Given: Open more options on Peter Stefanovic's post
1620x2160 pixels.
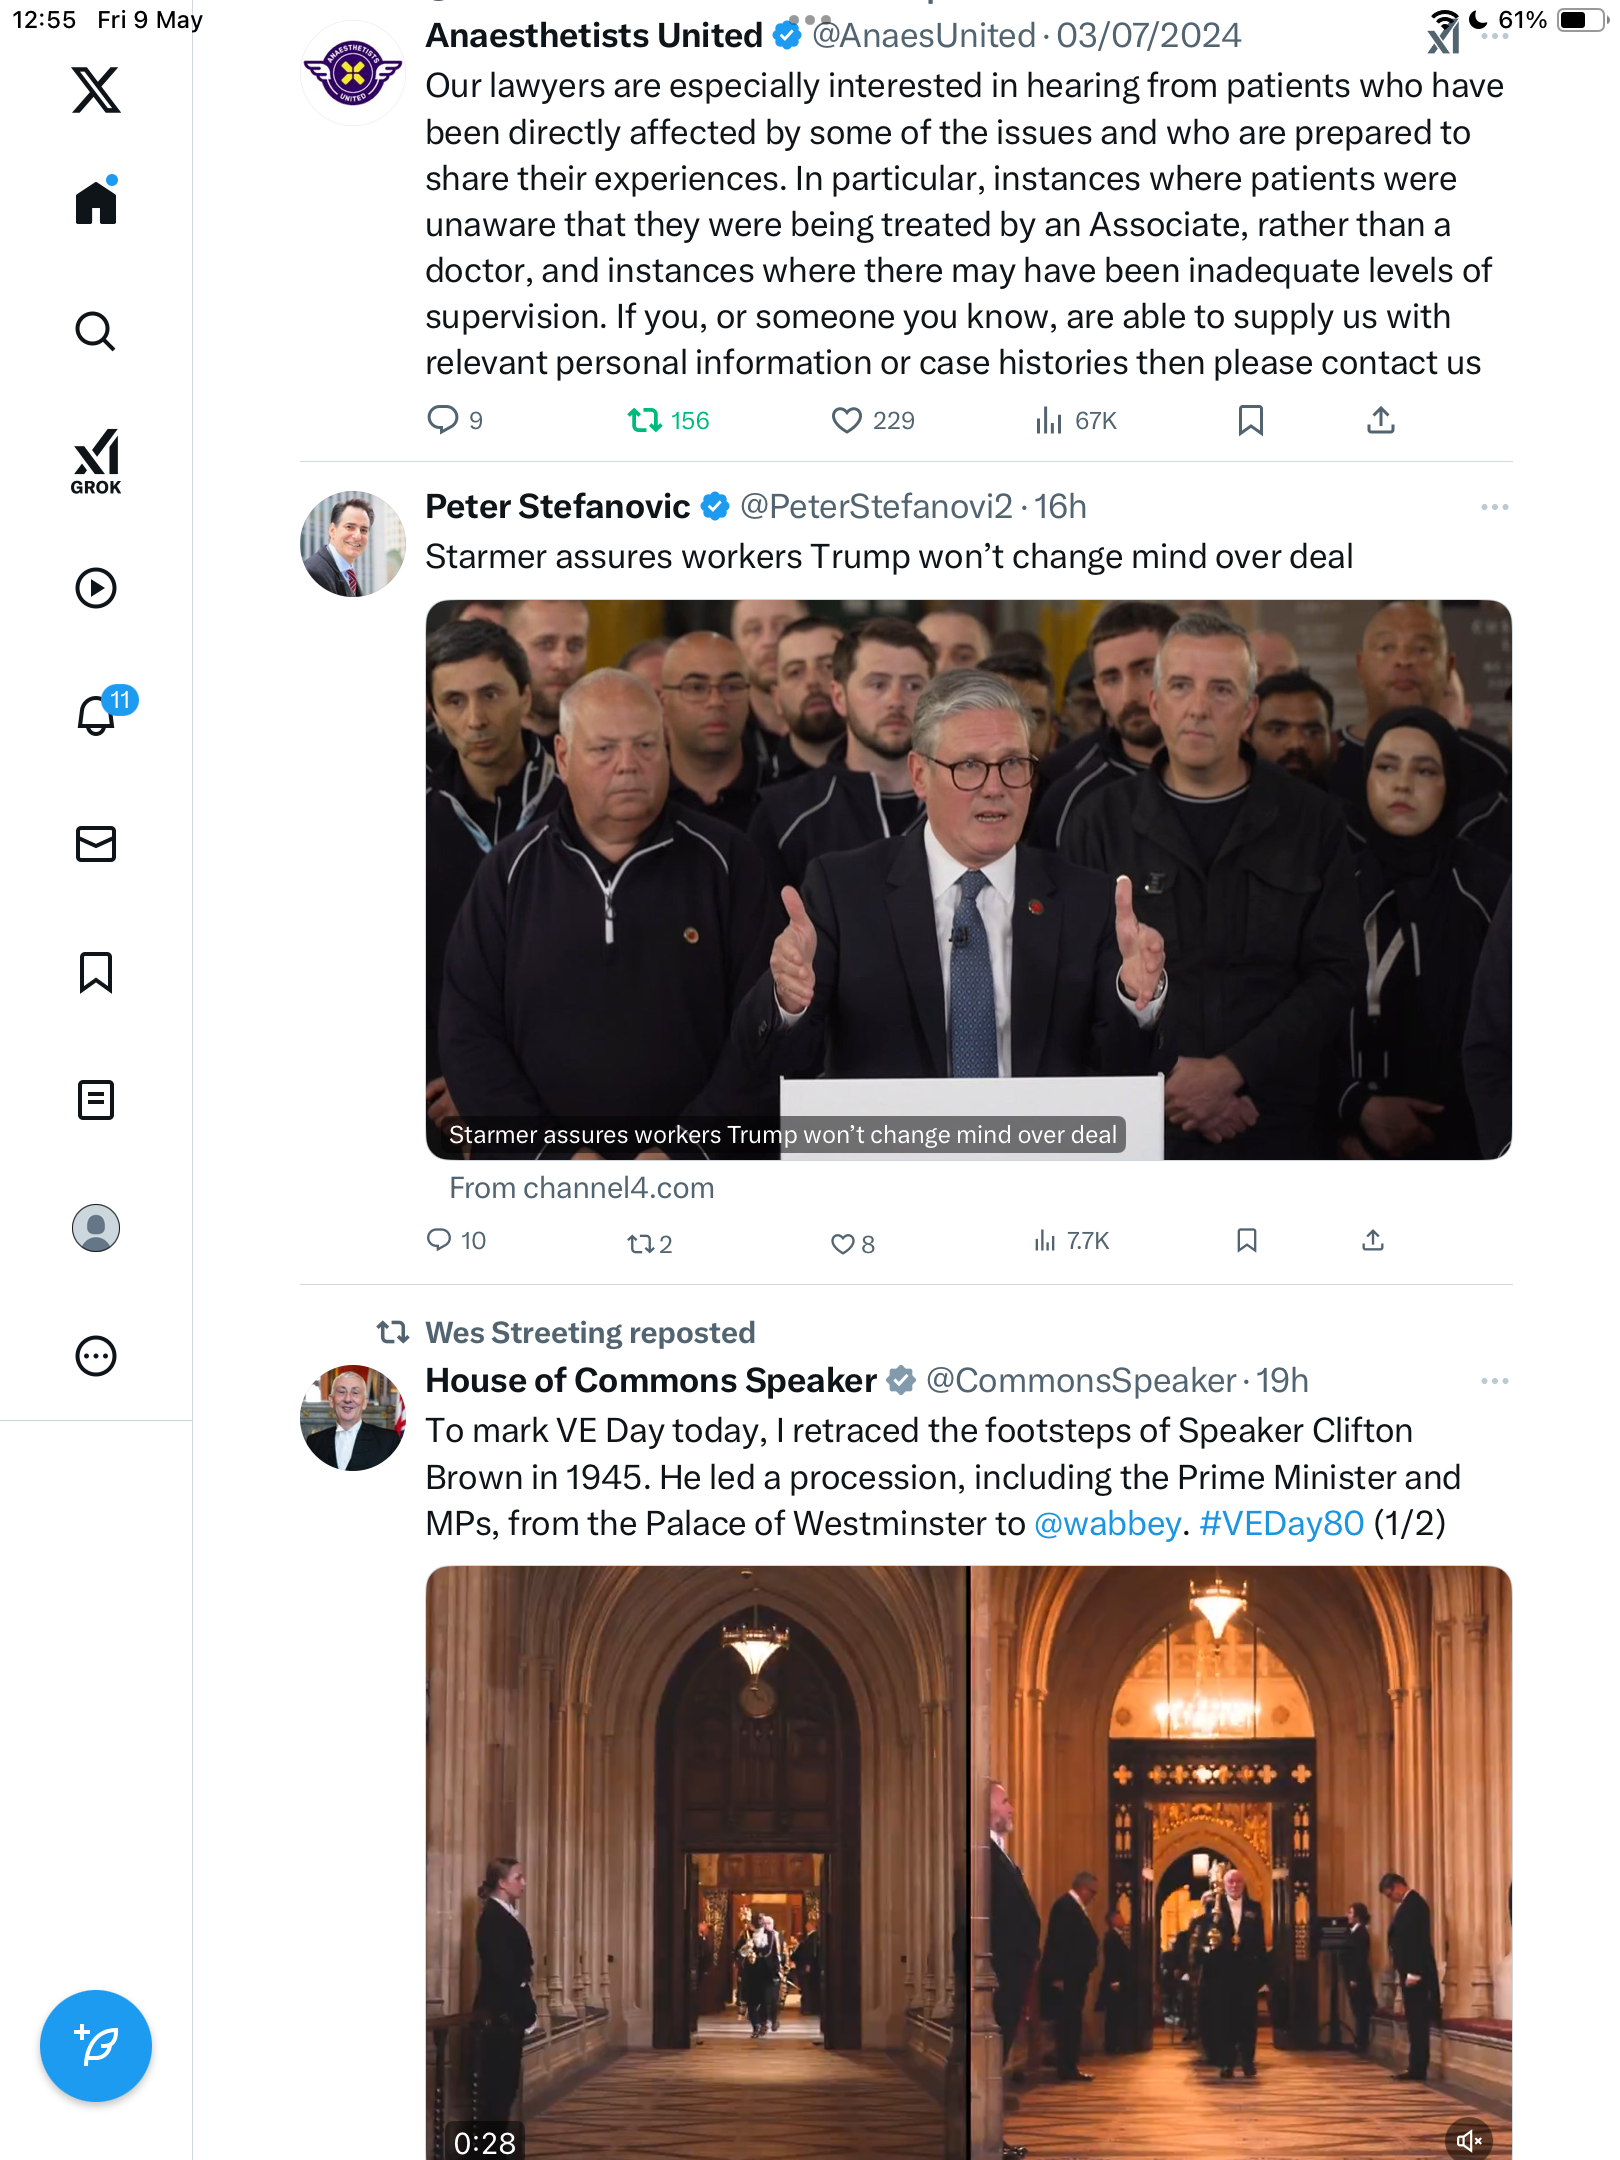Looking at the screenshot, I should pos(1494,507).
